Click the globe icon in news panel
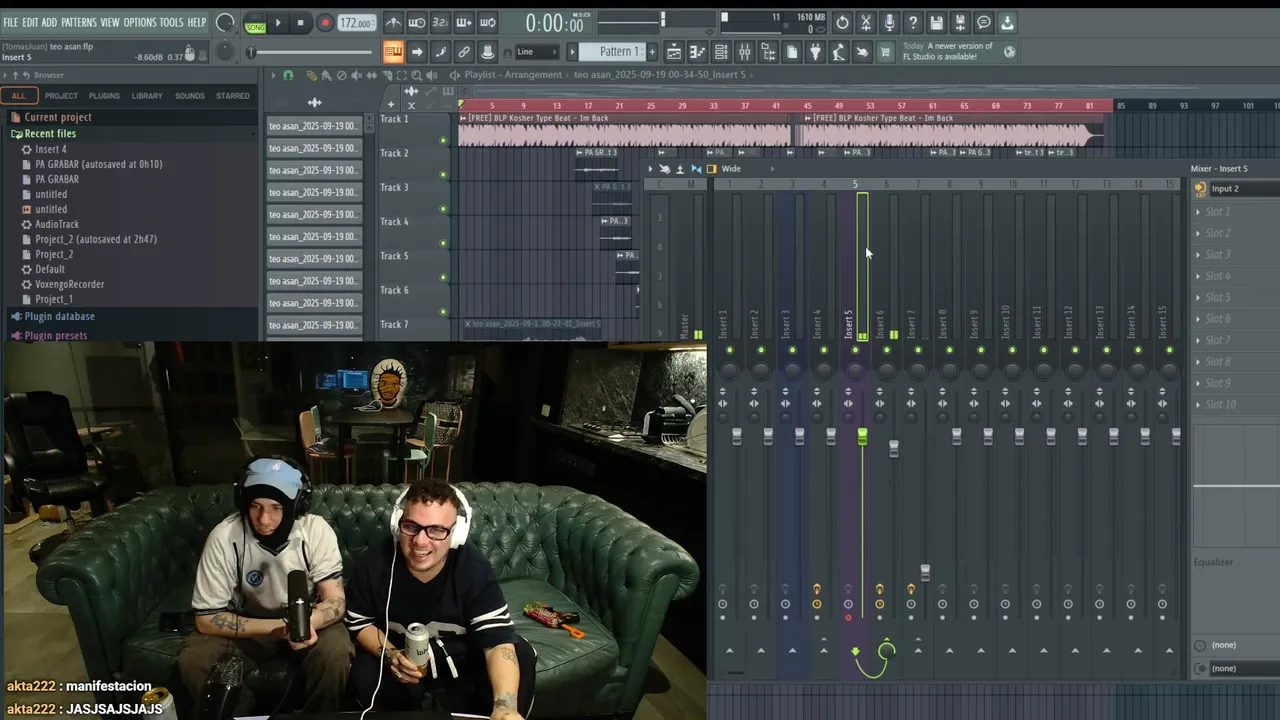Screen dimensions: 1280x720 click(x=1009, y=52)
